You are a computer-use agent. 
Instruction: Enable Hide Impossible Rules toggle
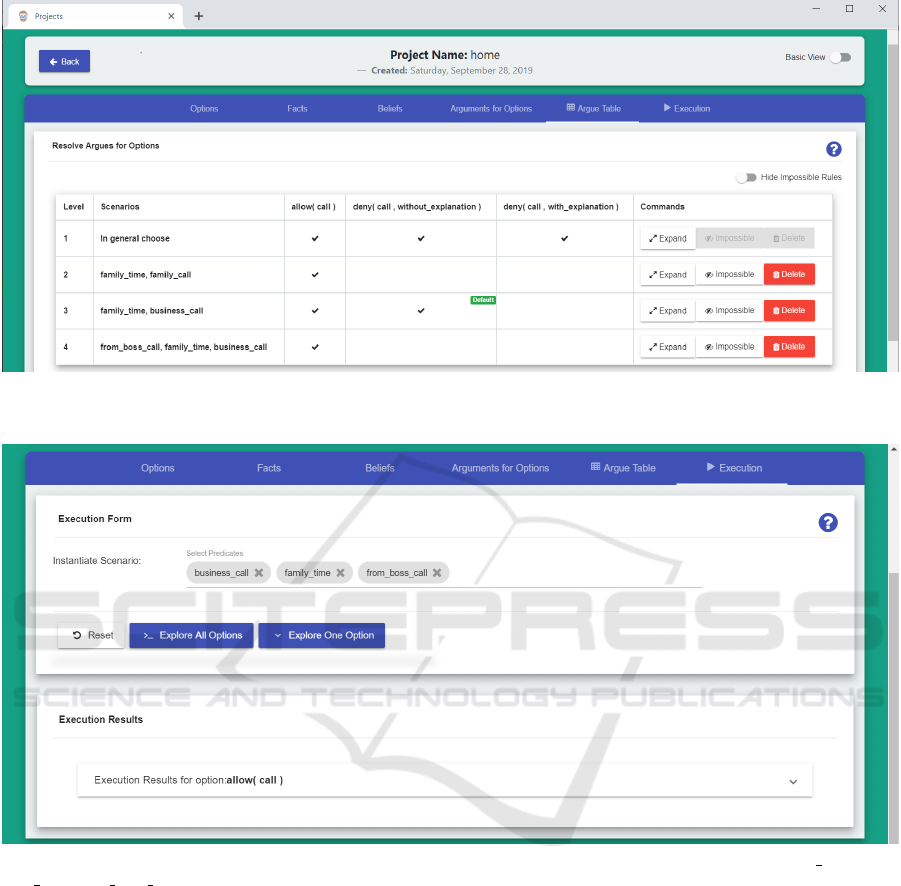coord(746,177)
